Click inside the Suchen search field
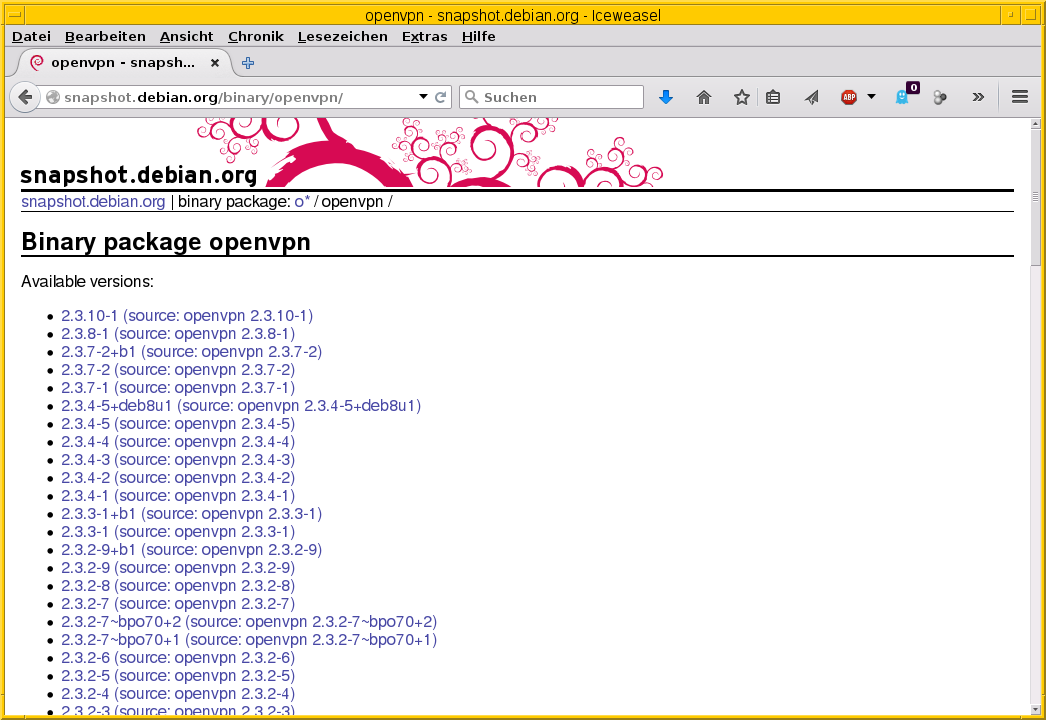1046x720 pixels. pos(550,97)
